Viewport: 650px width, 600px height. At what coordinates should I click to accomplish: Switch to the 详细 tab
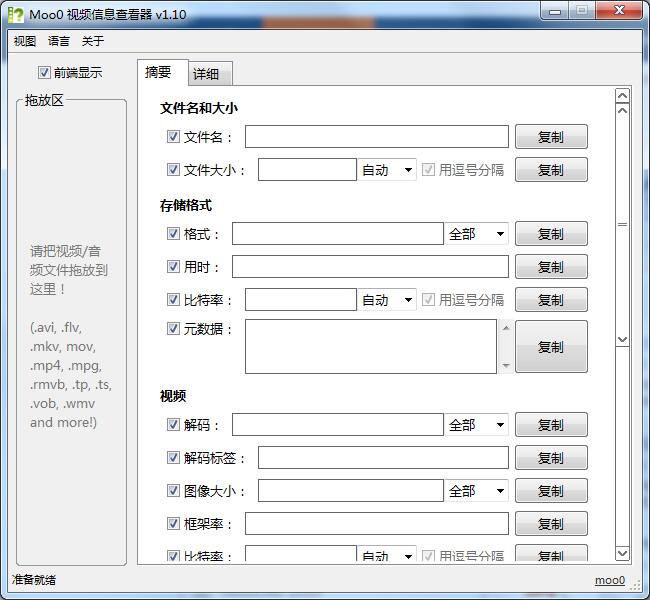coord(211,74)
